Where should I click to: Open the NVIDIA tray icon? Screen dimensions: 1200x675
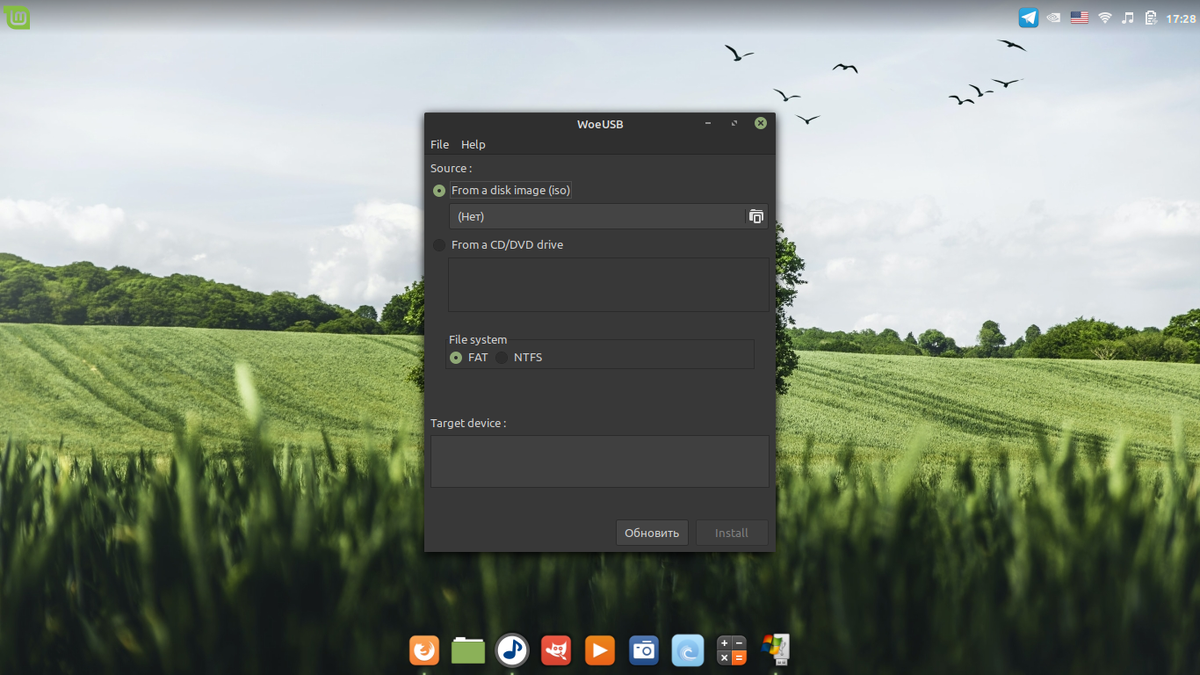click(x=1053, y=18)
